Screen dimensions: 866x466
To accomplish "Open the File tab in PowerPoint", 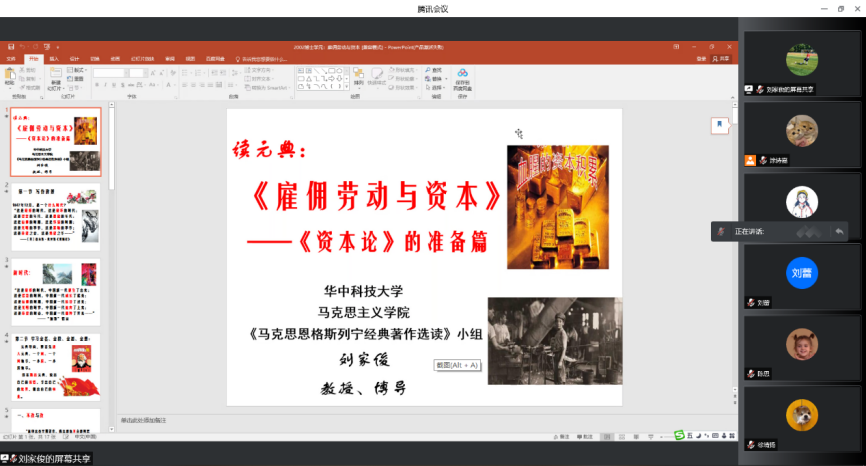I will [11, 58].
